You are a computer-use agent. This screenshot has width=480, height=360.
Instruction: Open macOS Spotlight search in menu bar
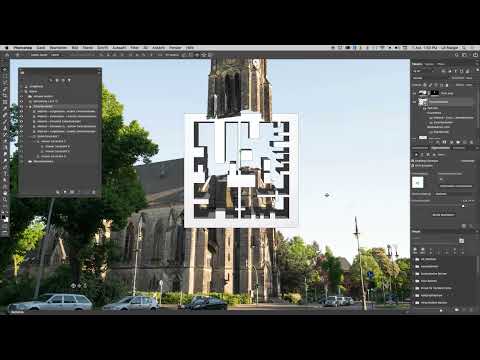click(464, 48)
